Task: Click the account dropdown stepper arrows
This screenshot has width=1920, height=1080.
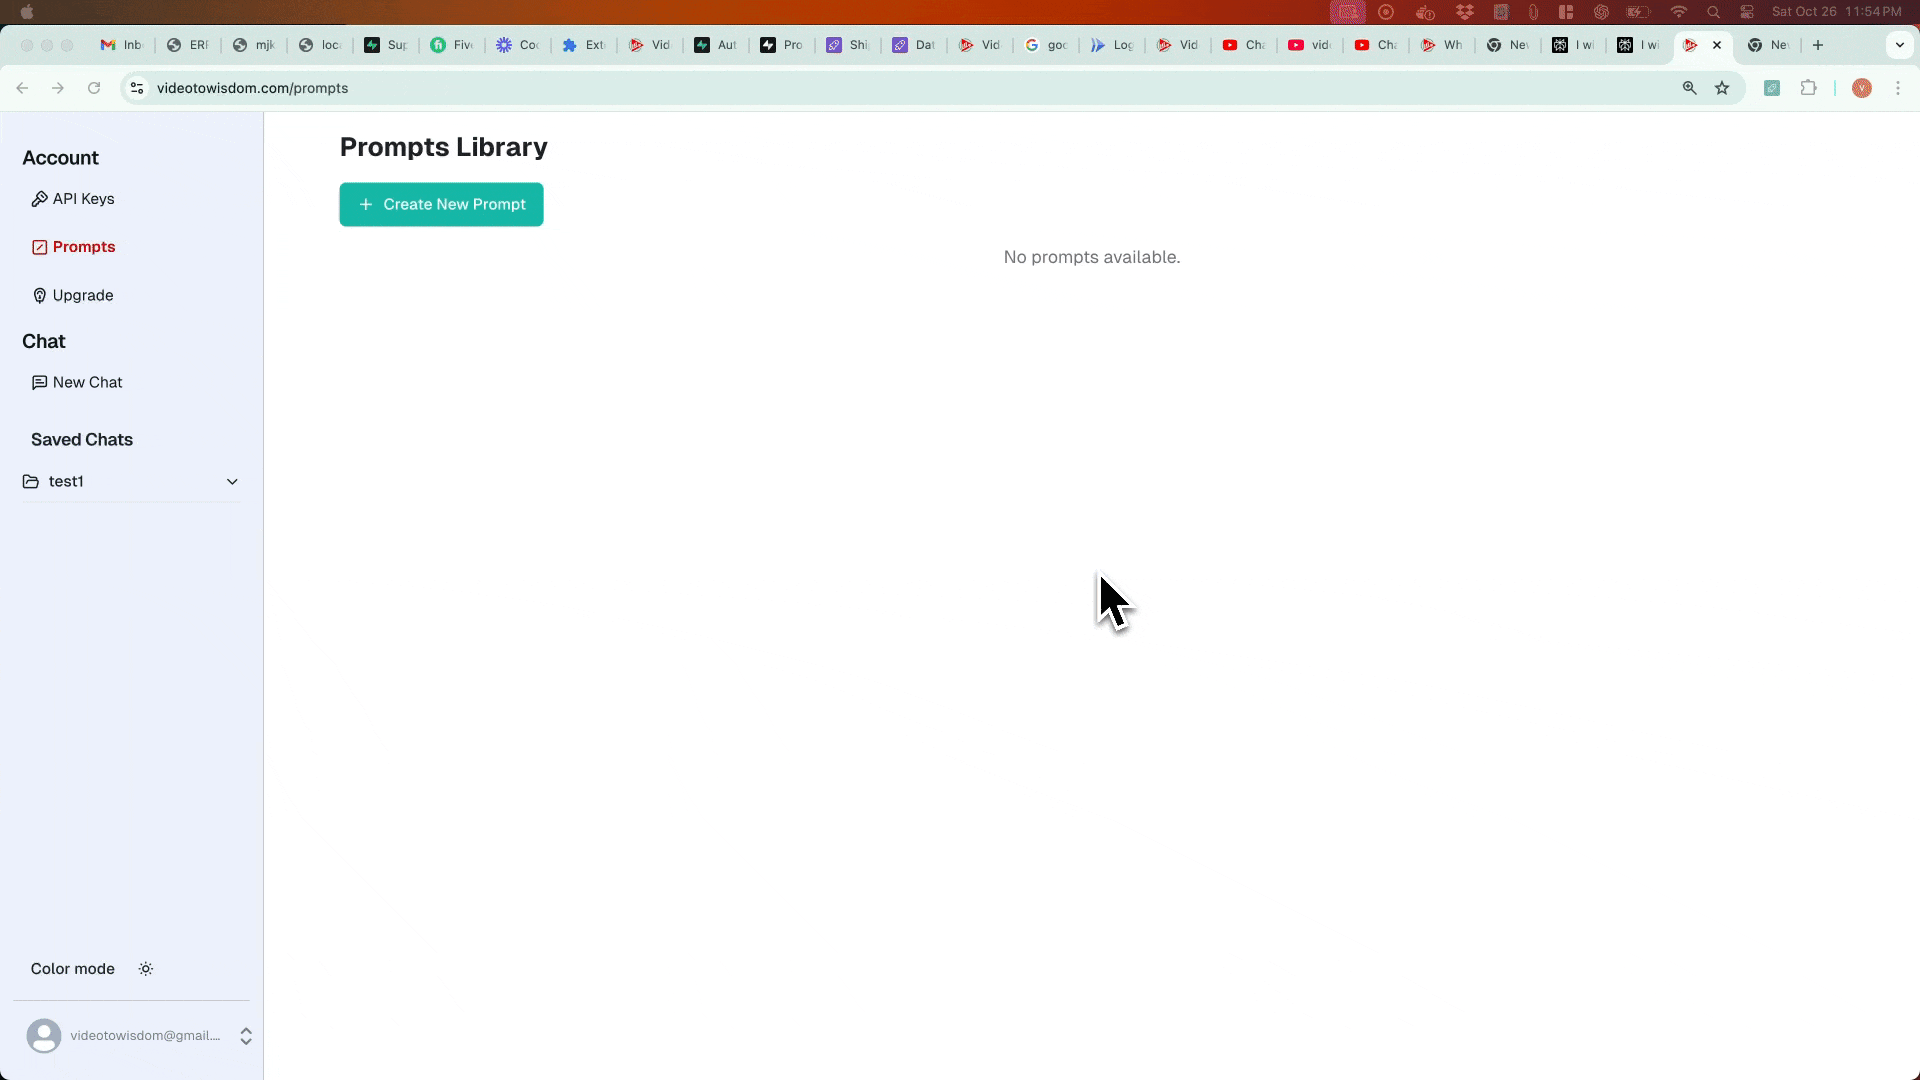Action: 245,1035
